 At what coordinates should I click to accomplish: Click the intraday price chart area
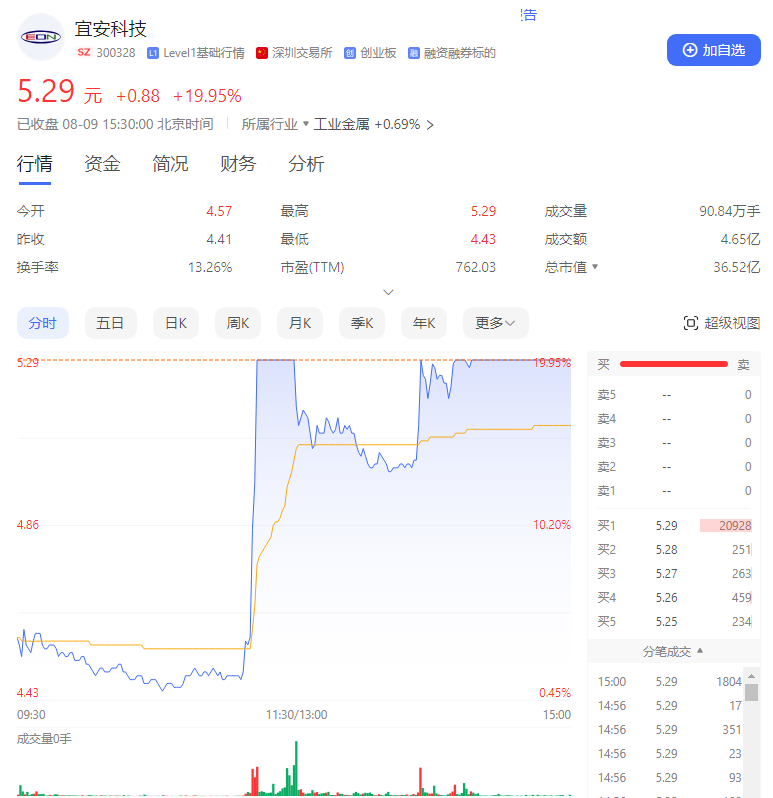click(x=294, y=526)
